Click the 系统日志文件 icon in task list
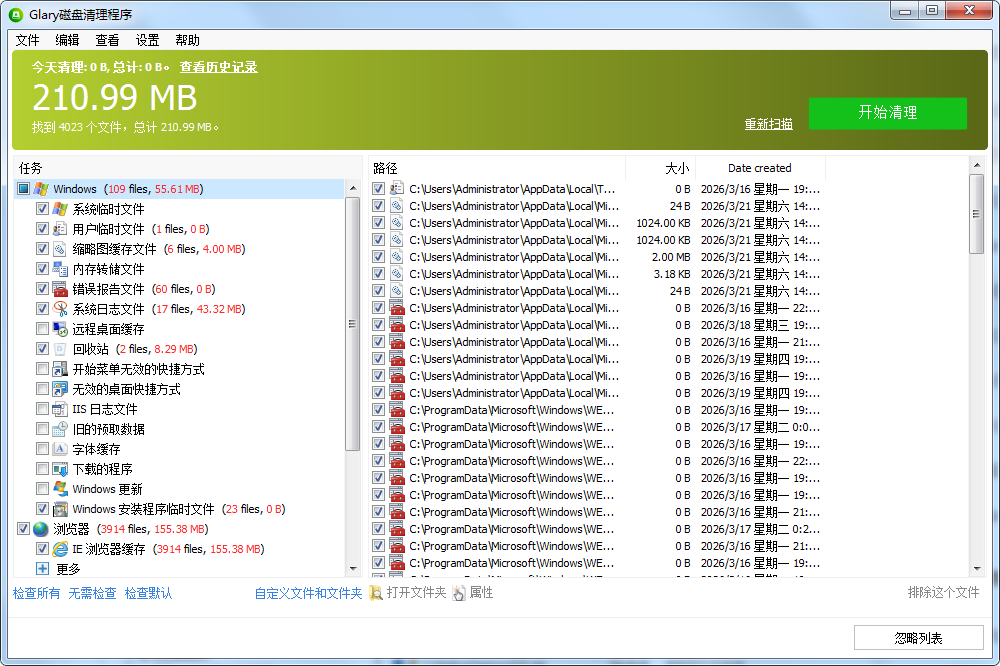This screenshot has height=666, width=1000. click(60, 309)
